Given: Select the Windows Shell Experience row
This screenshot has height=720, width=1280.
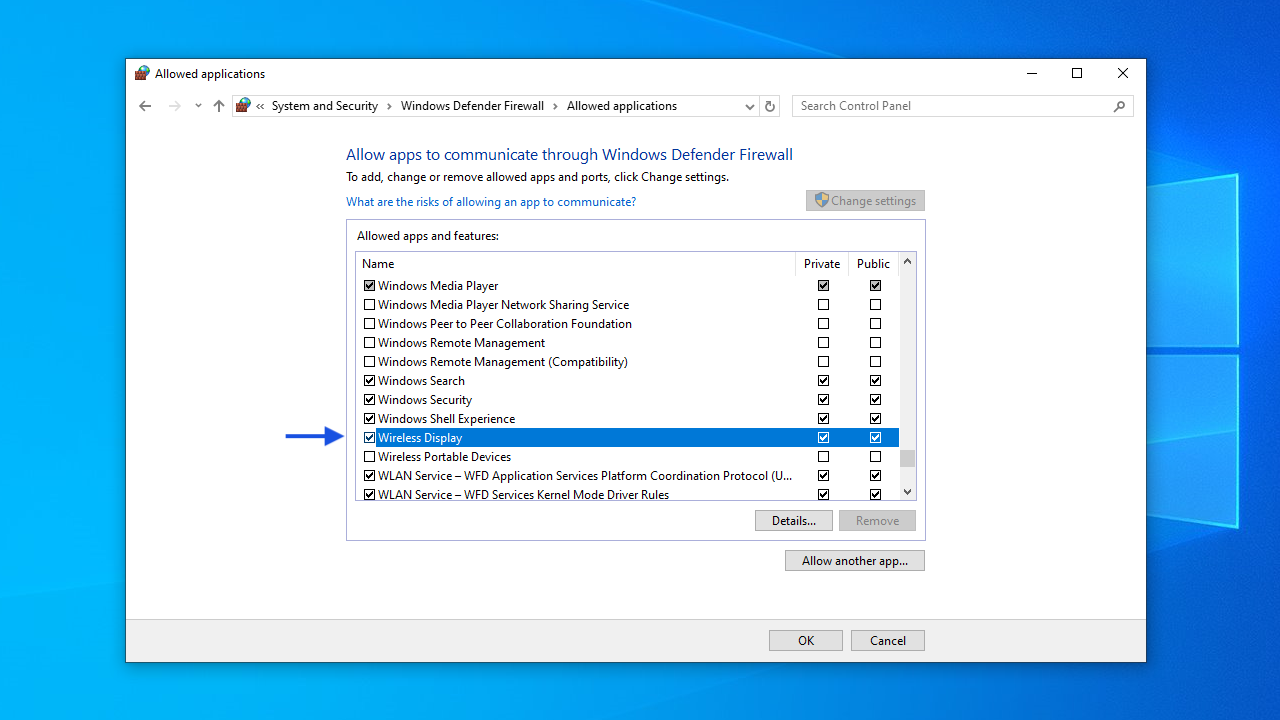Looking at the screenshot, I should pos(628,419).
